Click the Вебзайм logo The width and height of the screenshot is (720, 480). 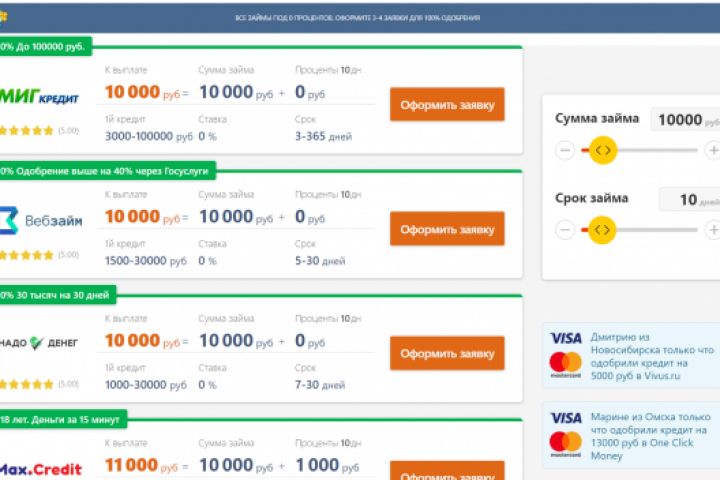(40, 220)
